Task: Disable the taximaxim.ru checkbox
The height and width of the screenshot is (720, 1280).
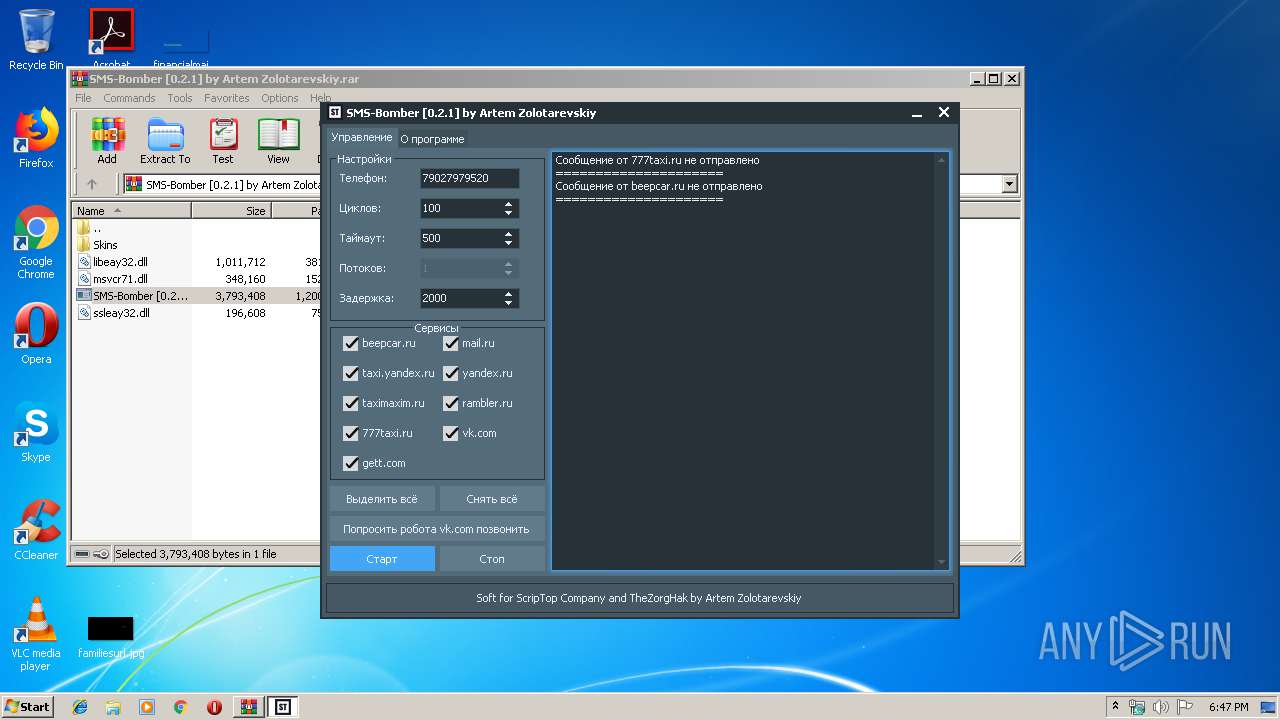Action: point(350,403)
